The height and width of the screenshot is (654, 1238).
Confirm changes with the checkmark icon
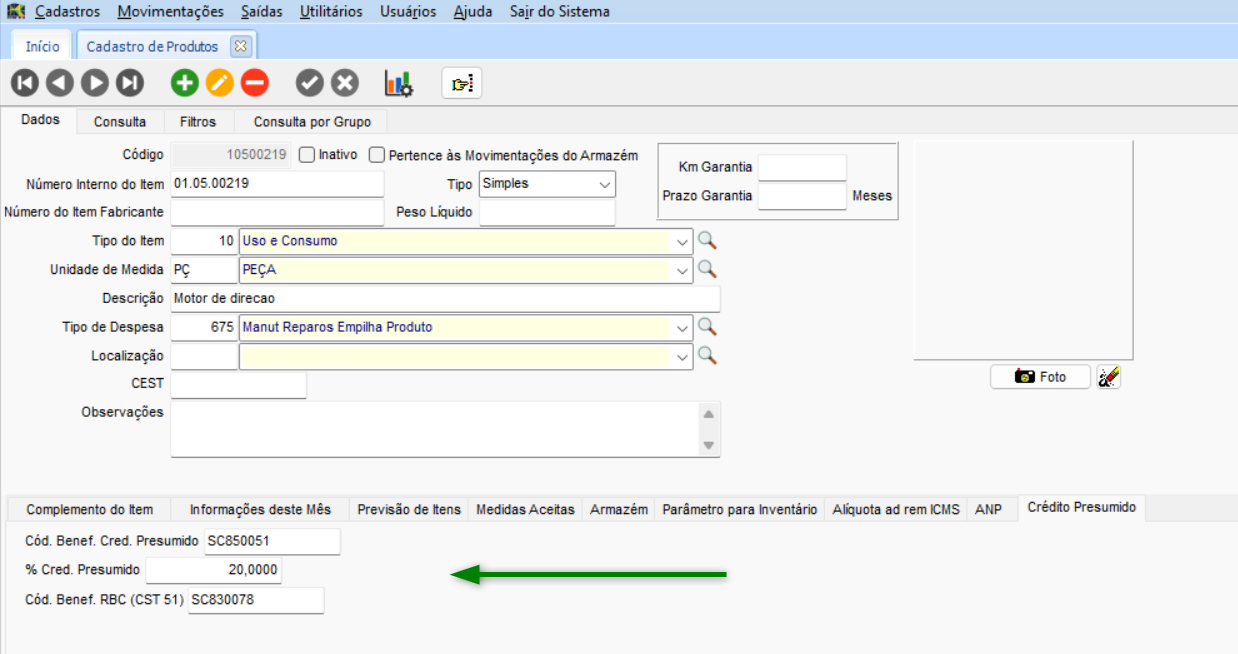(x=310, y=83)
